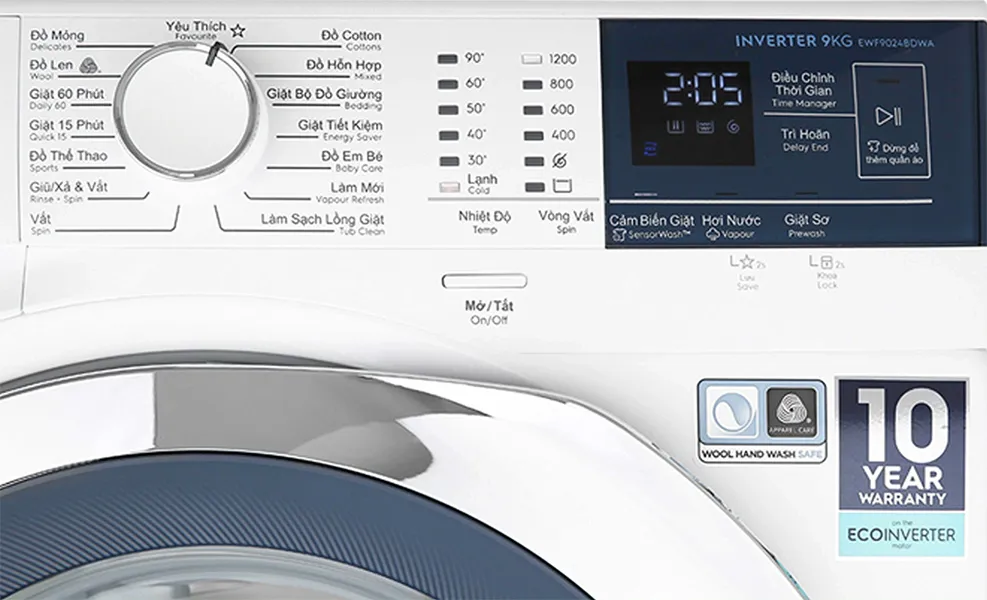Click the INVERTER 9KG model text
Viewport: 987px width, 600px height.
point(793,42)
